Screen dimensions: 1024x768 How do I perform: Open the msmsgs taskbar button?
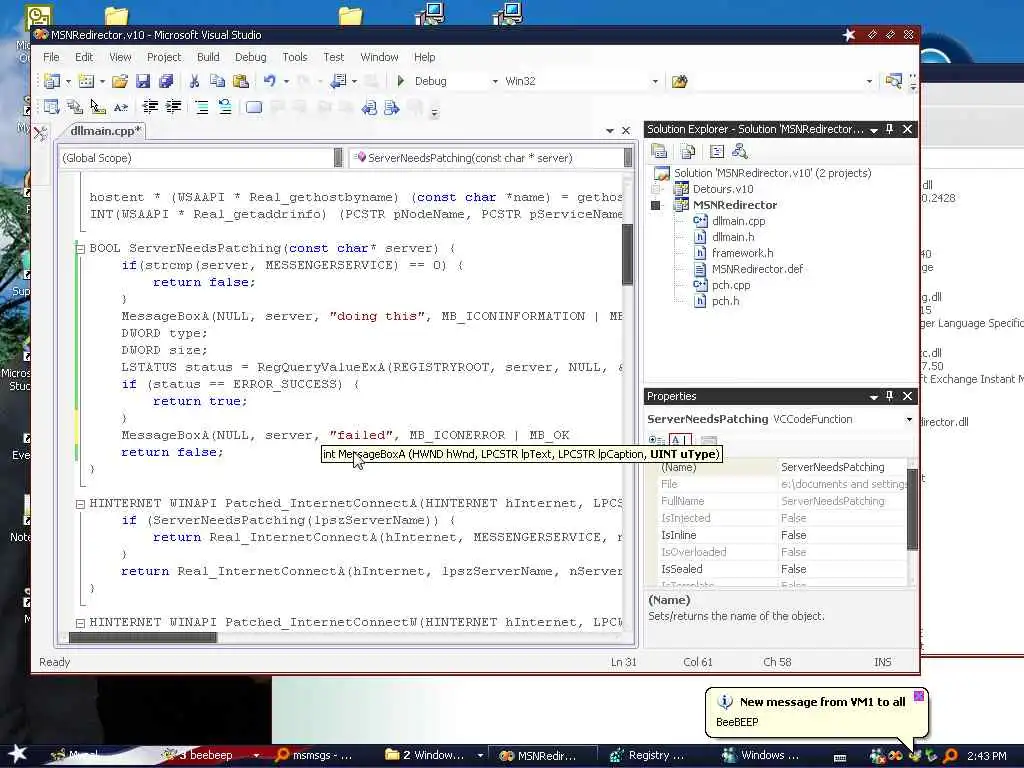[x=315, y=755]
